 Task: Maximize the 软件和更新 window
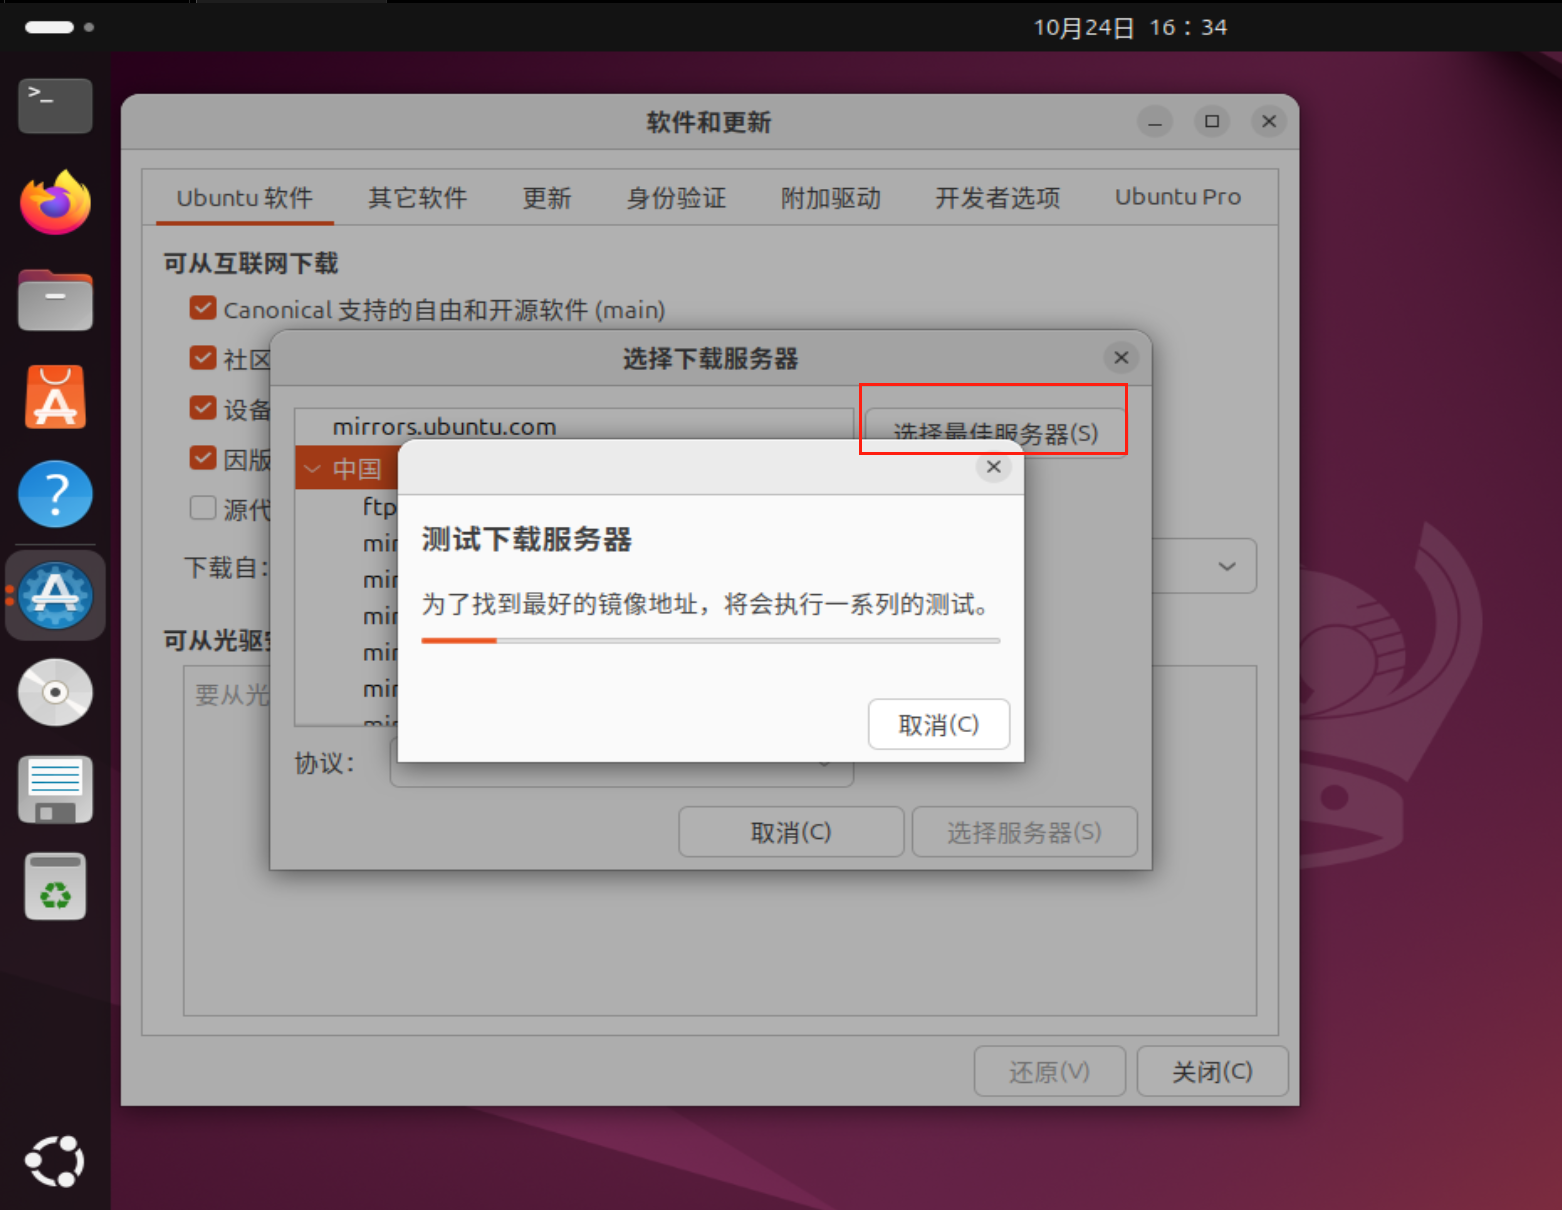(1212, 122)
